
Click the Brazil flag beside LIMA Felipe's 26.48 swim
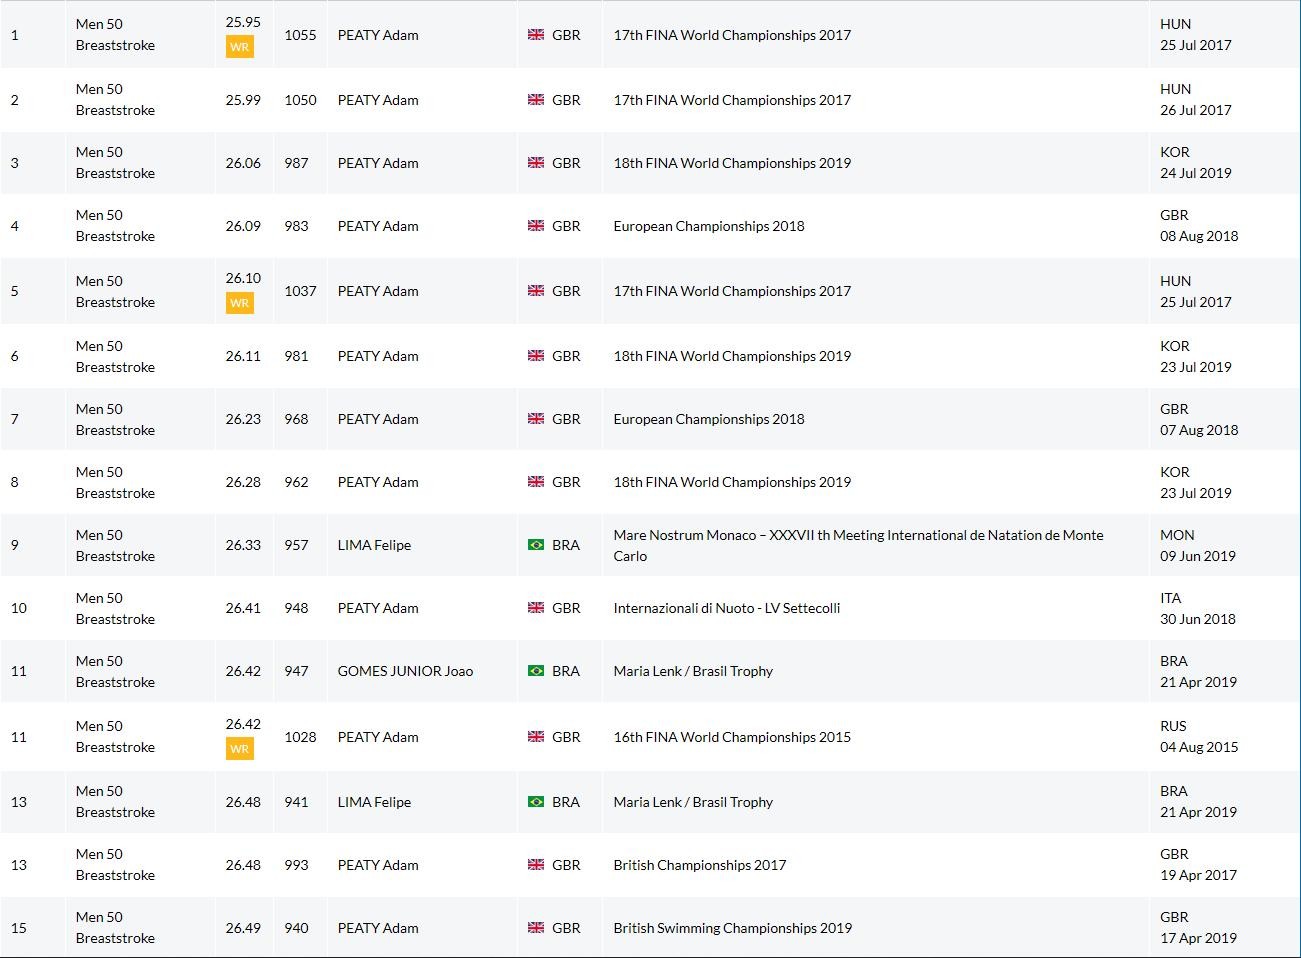[x=536, y=802]
